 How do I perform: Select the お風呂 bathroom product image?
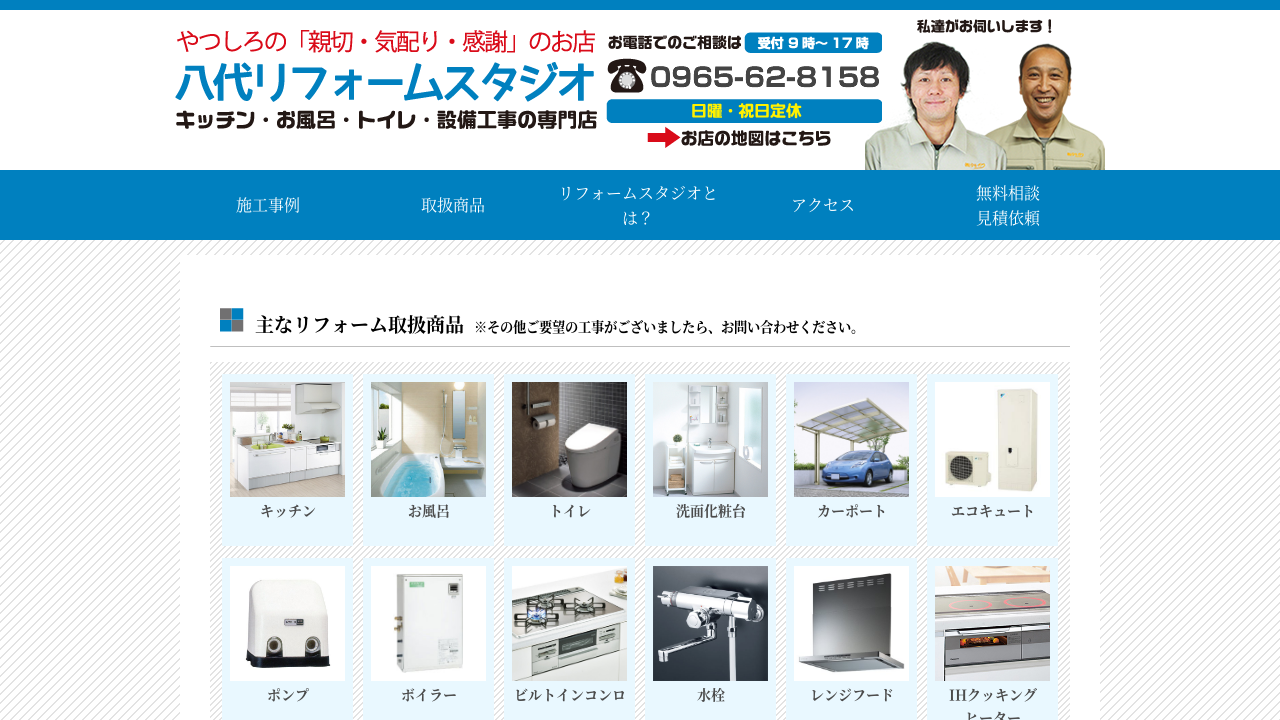(x=428, y=439)
